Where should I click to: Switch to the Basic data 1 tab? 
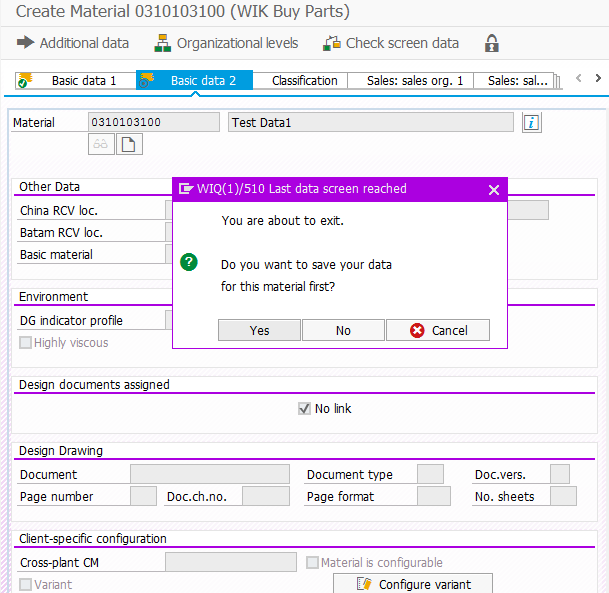tap(76, 81)
